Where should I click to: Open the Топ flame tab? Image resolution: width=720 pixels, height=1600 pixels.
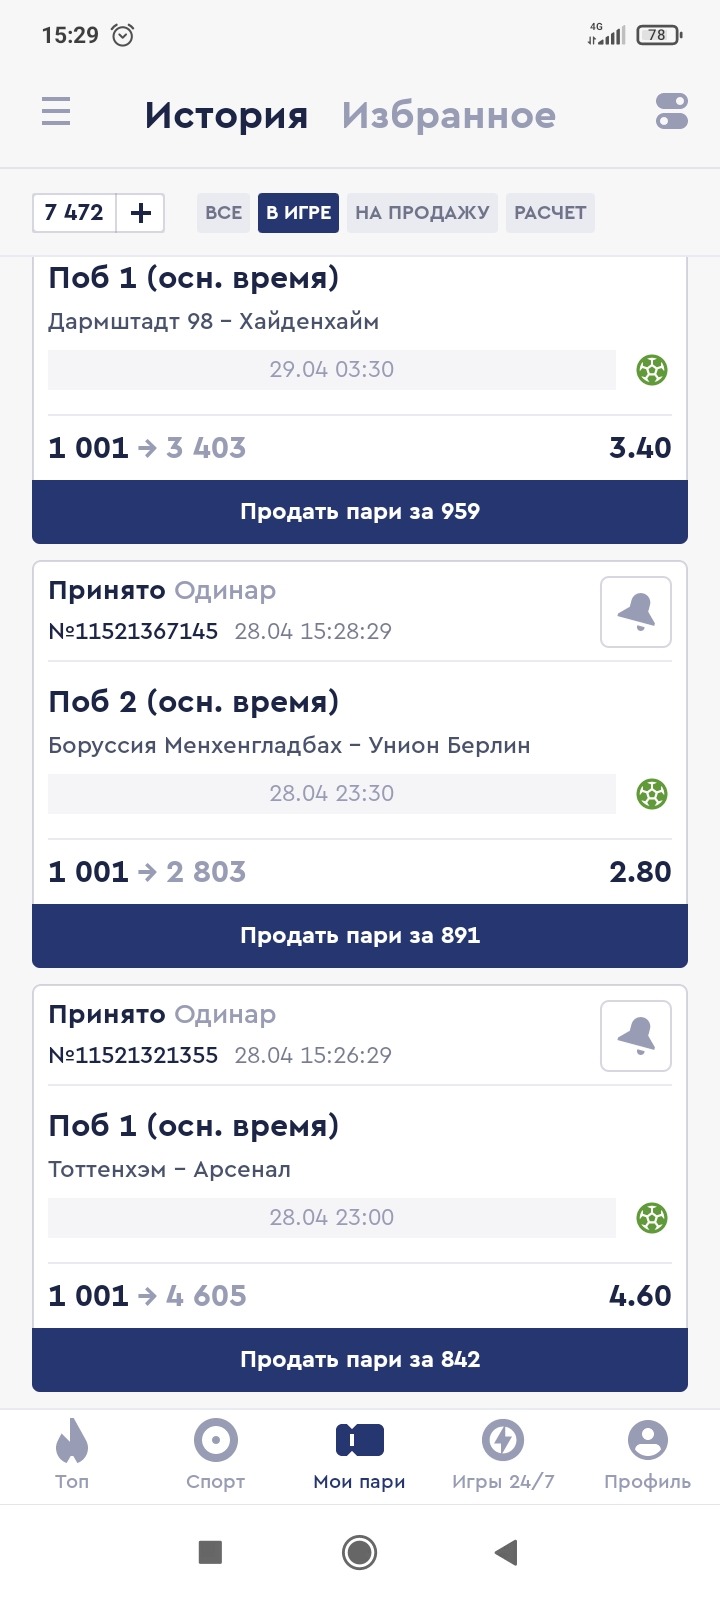click(x=72, y=1455)
